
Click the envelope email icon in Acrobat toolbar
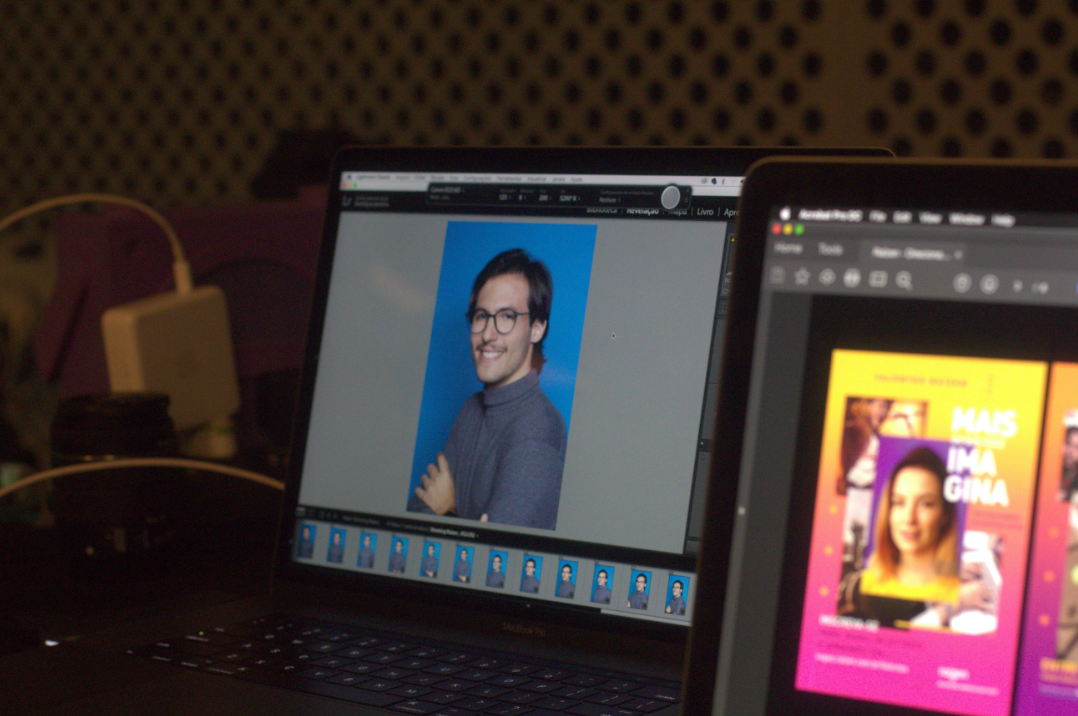point(878,279)
